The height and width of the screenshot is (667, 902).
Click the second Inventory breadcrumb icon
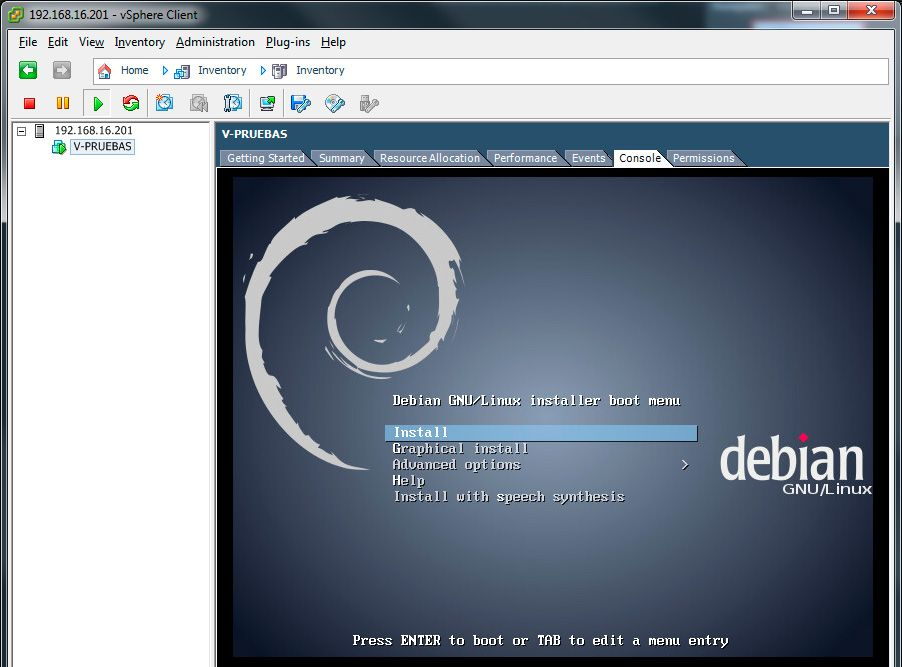280,71
